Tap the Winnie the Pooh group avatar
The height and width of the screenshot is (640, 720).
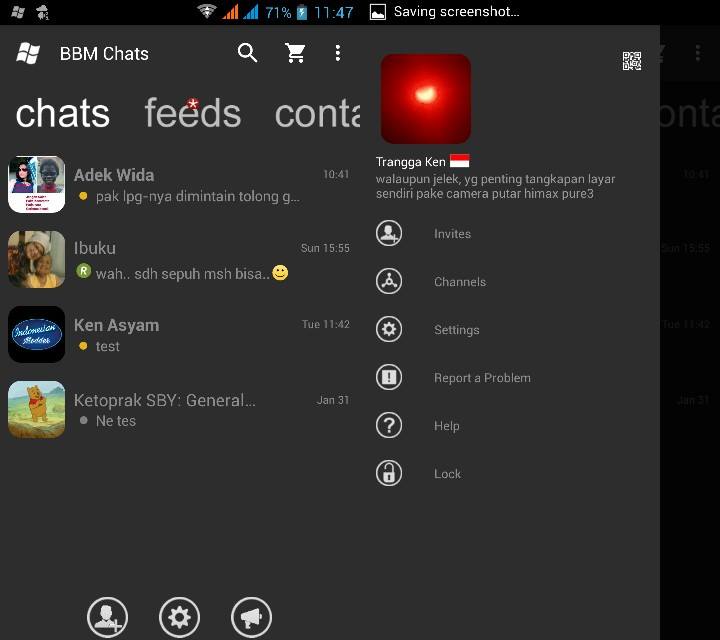click(36, 409)
